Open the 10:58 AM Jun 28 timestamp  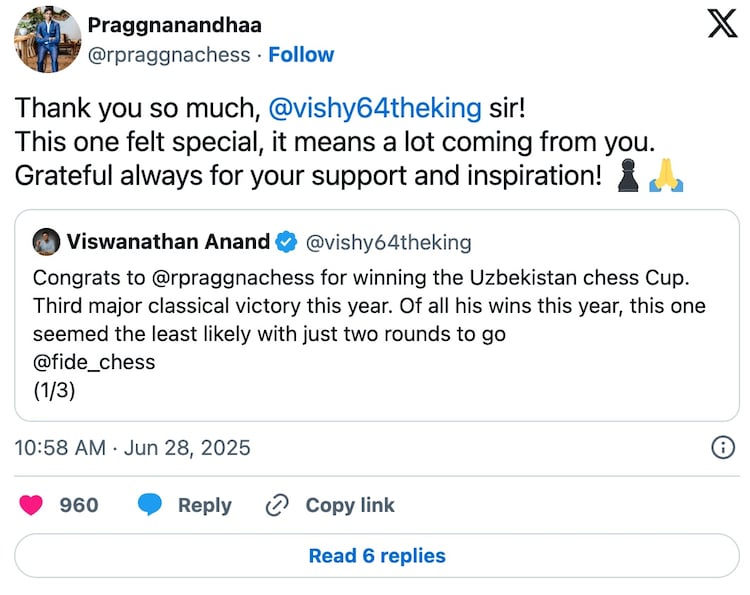pyautogui.click(x=132, y=447)
